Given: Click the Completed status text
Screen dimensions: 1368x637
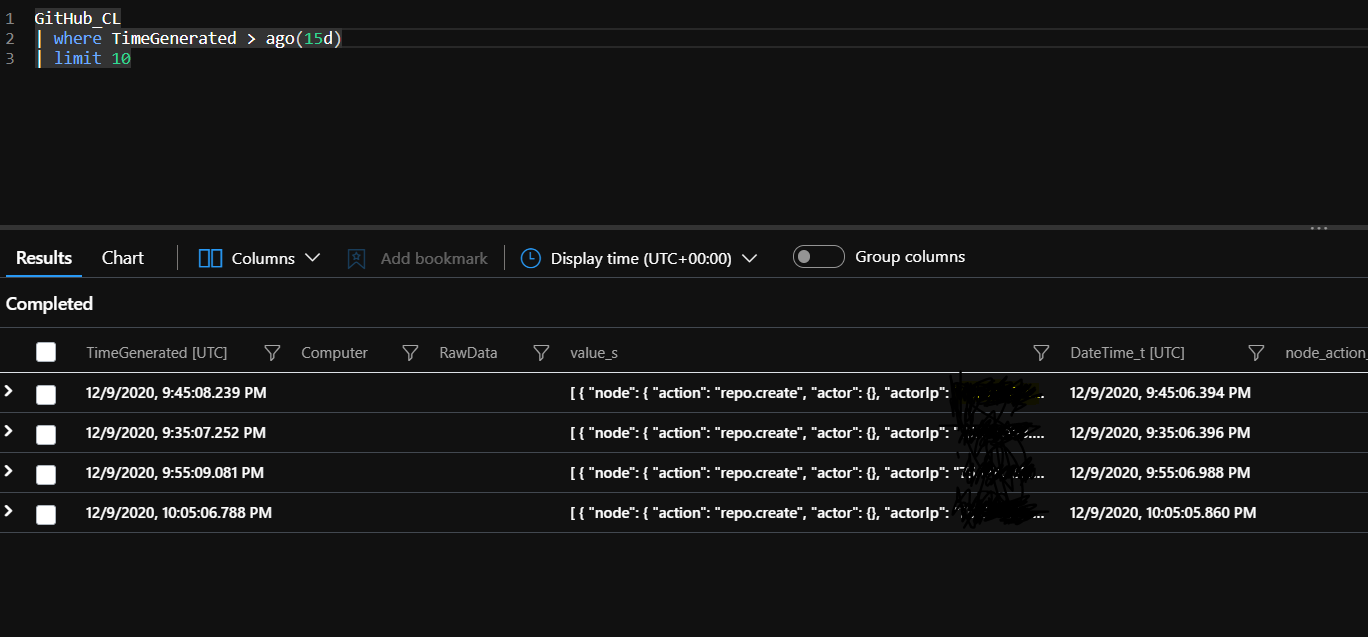Looking at the screenshot, I should [50, 304].
